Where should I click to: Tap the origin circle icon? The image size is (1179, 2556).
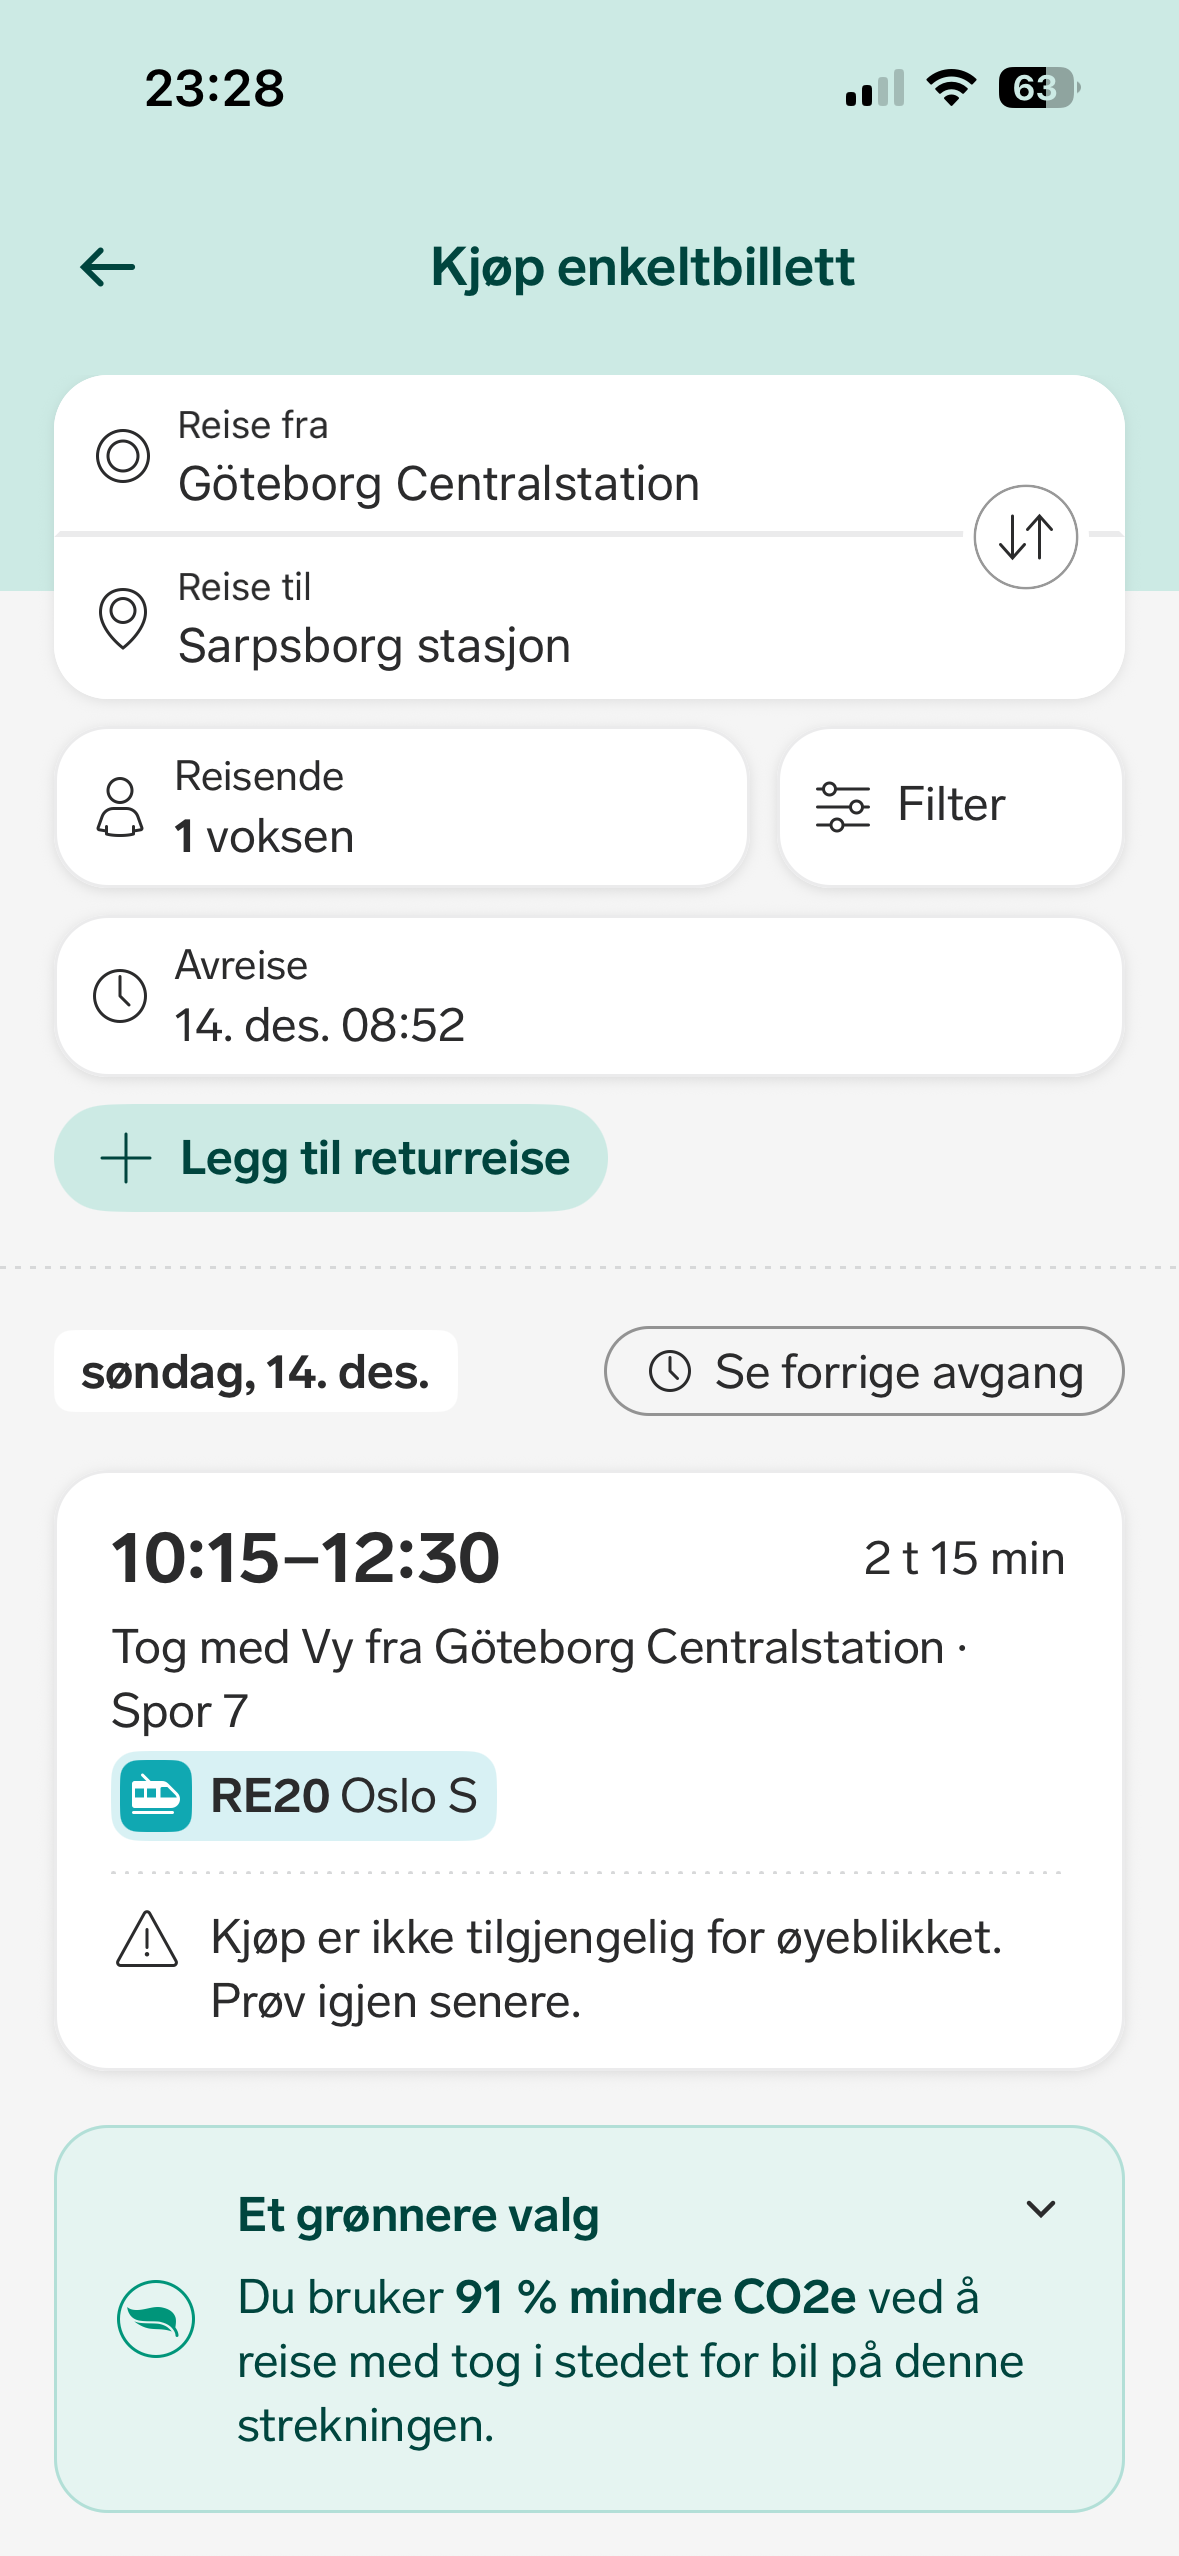point(123,456)
